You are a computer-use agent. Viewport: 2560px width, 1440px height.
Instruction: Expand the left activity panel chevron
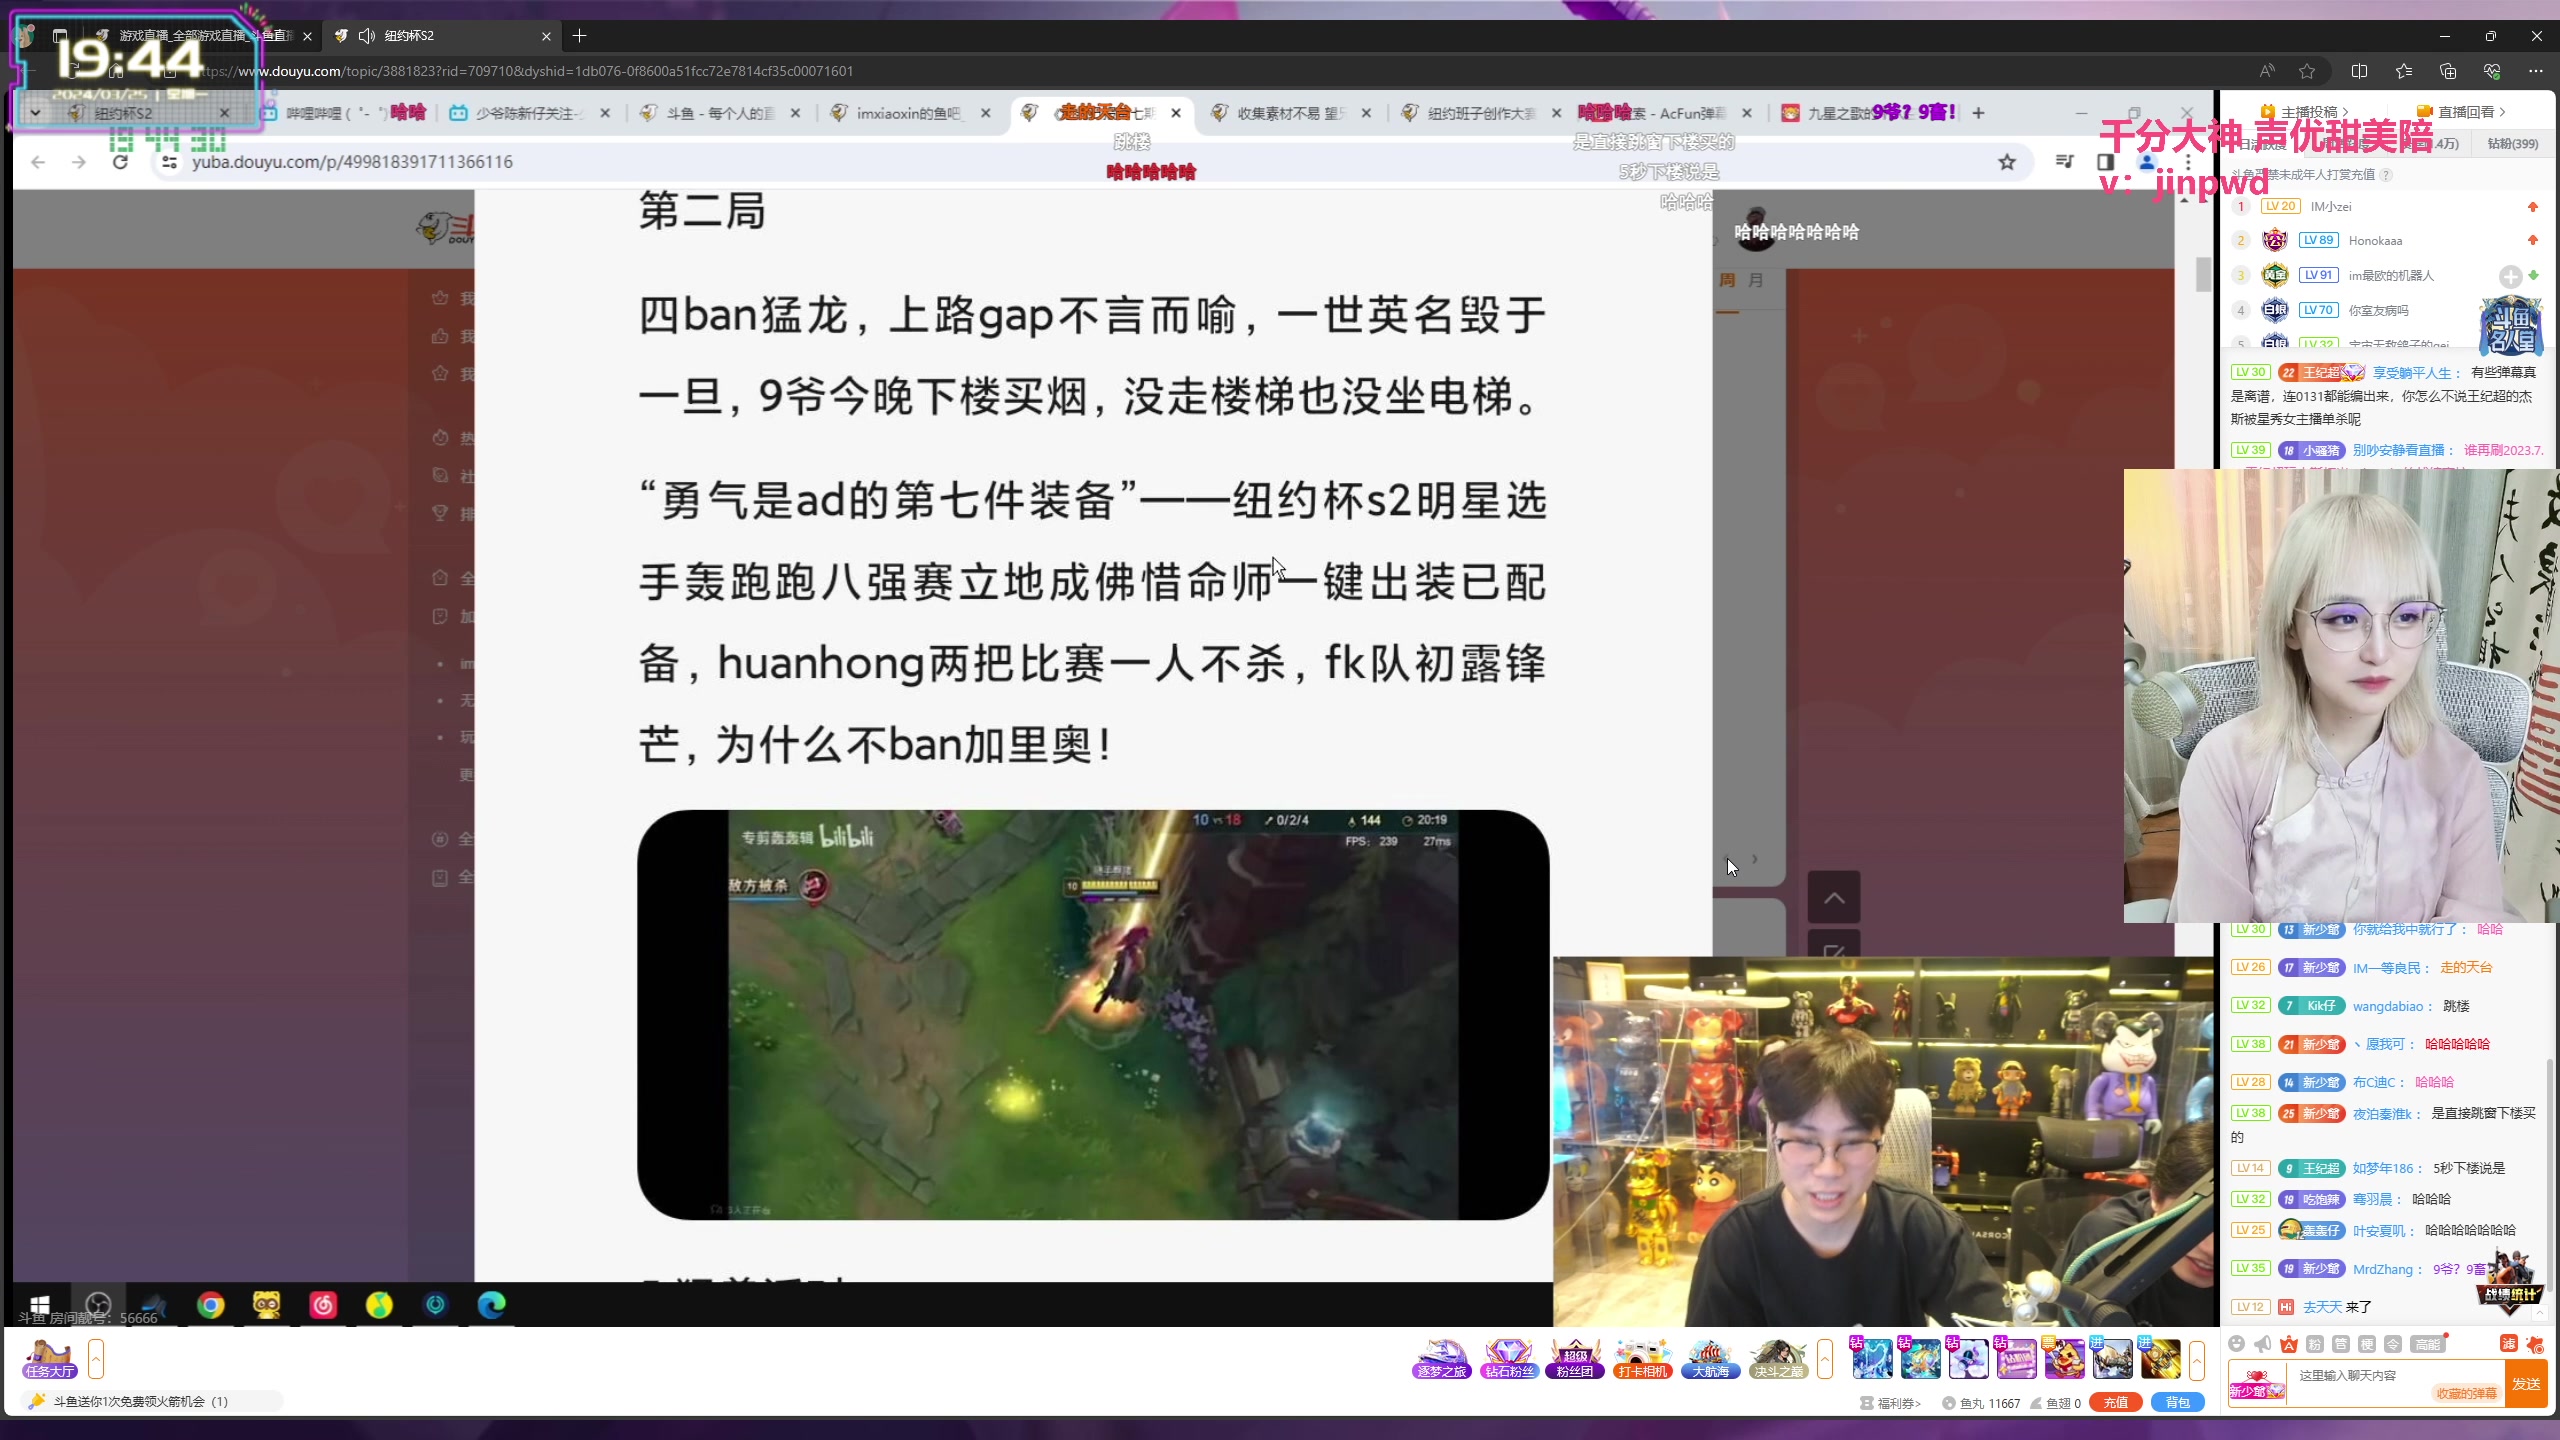[96, 1359]
